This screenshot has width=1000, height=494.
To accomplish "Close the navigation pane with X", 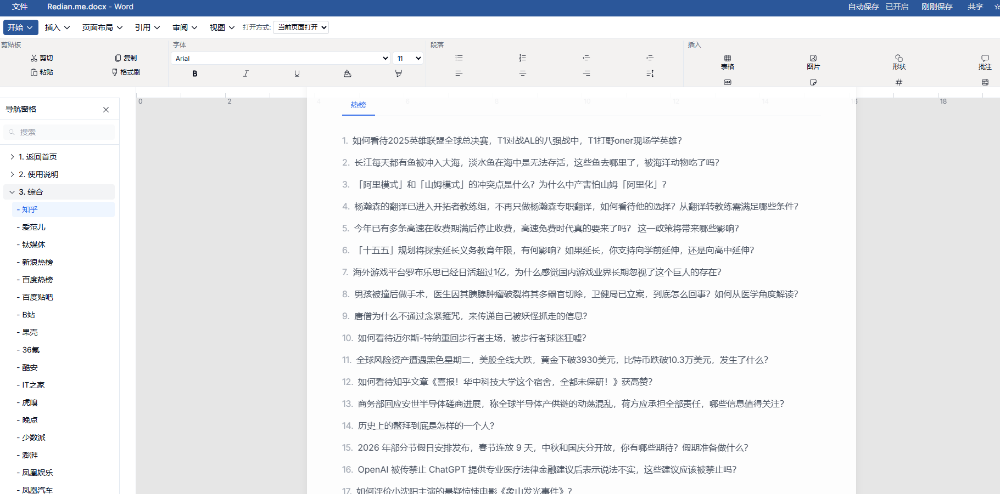I will [106, 109].
